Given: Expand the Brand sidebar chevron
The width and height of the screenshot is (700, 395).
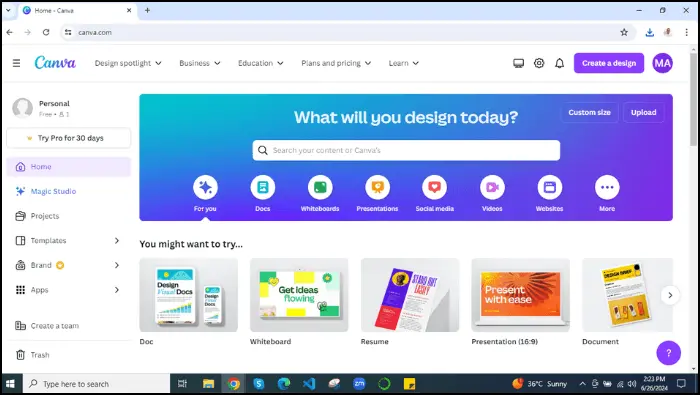Looking at the screenshot, I should (x=117, y=265).
